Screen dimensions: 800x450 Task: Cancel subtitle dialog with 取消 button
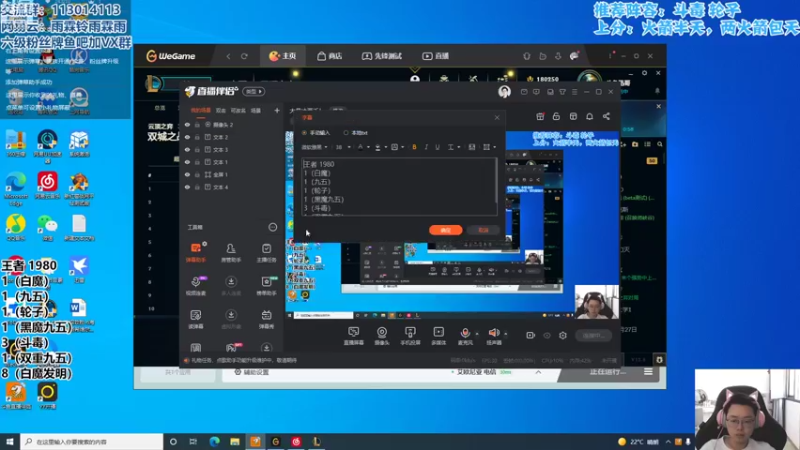click(483, 230)
